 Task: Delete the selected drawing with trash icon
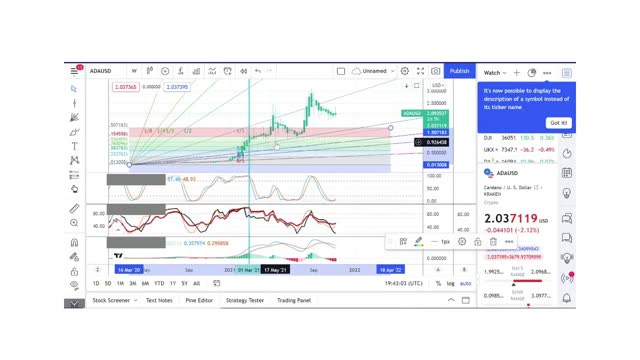[493, 242]
